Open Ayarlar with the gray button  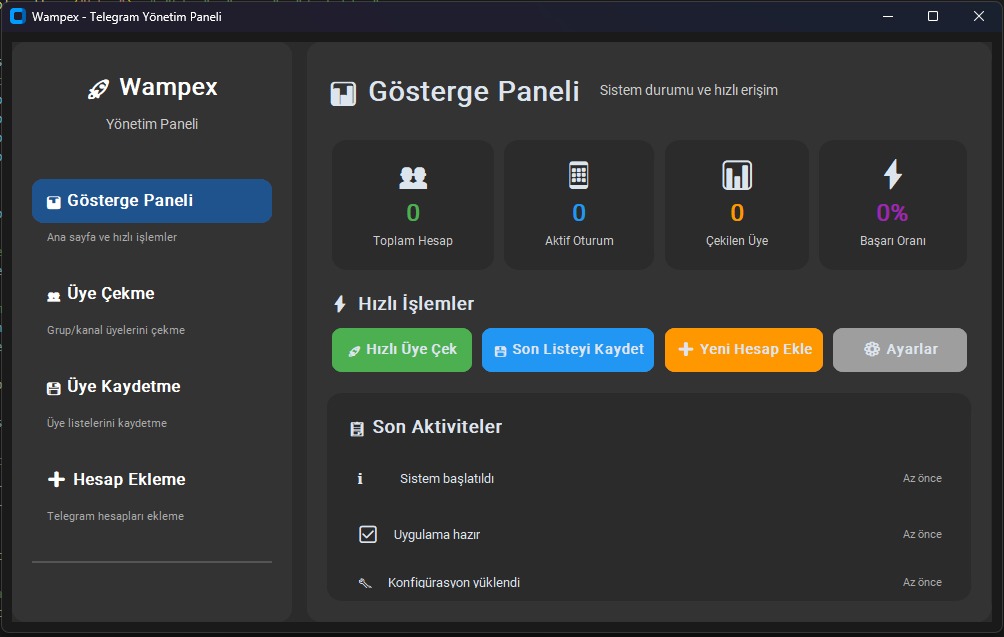900,350
